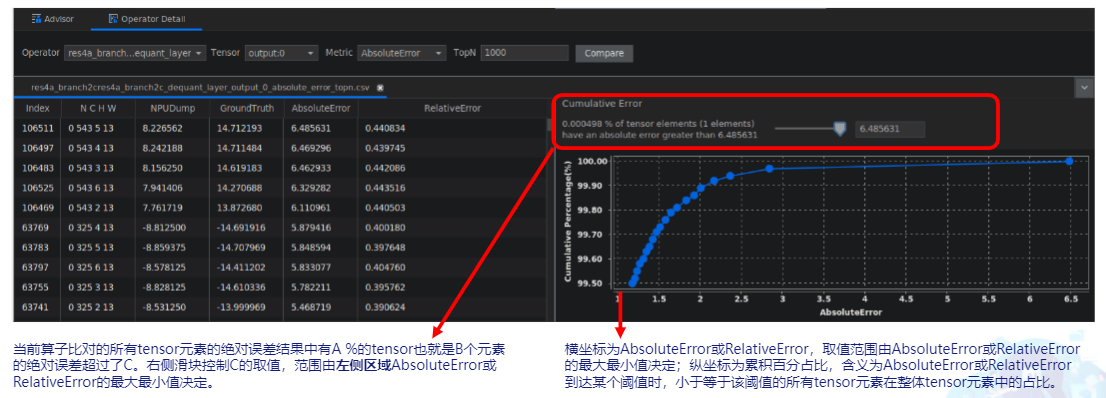The height and width of the screenshot is (398, 1106).
Task: Select row with index 106497
Action: tap(280, 148)
